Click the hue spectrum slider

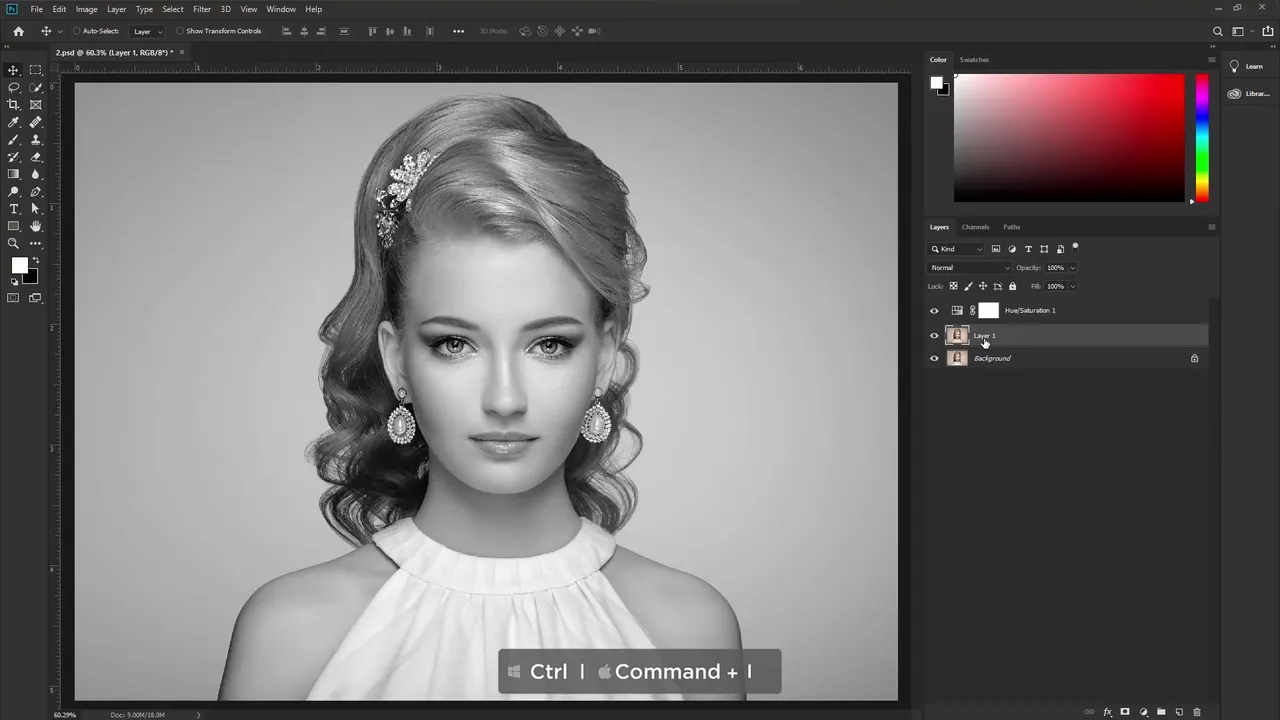(1202, 138)
